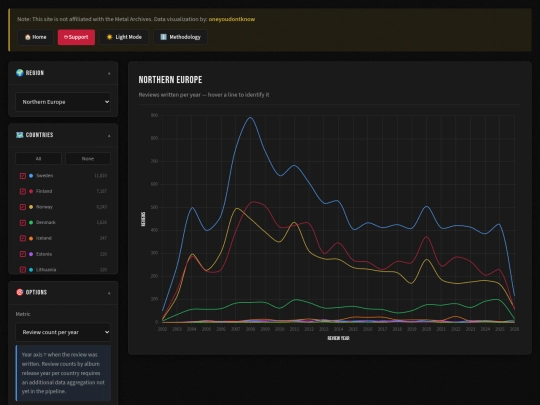Click the Review Year axis title
Screen dimensions: 540x405
click(x=338, y=339)
